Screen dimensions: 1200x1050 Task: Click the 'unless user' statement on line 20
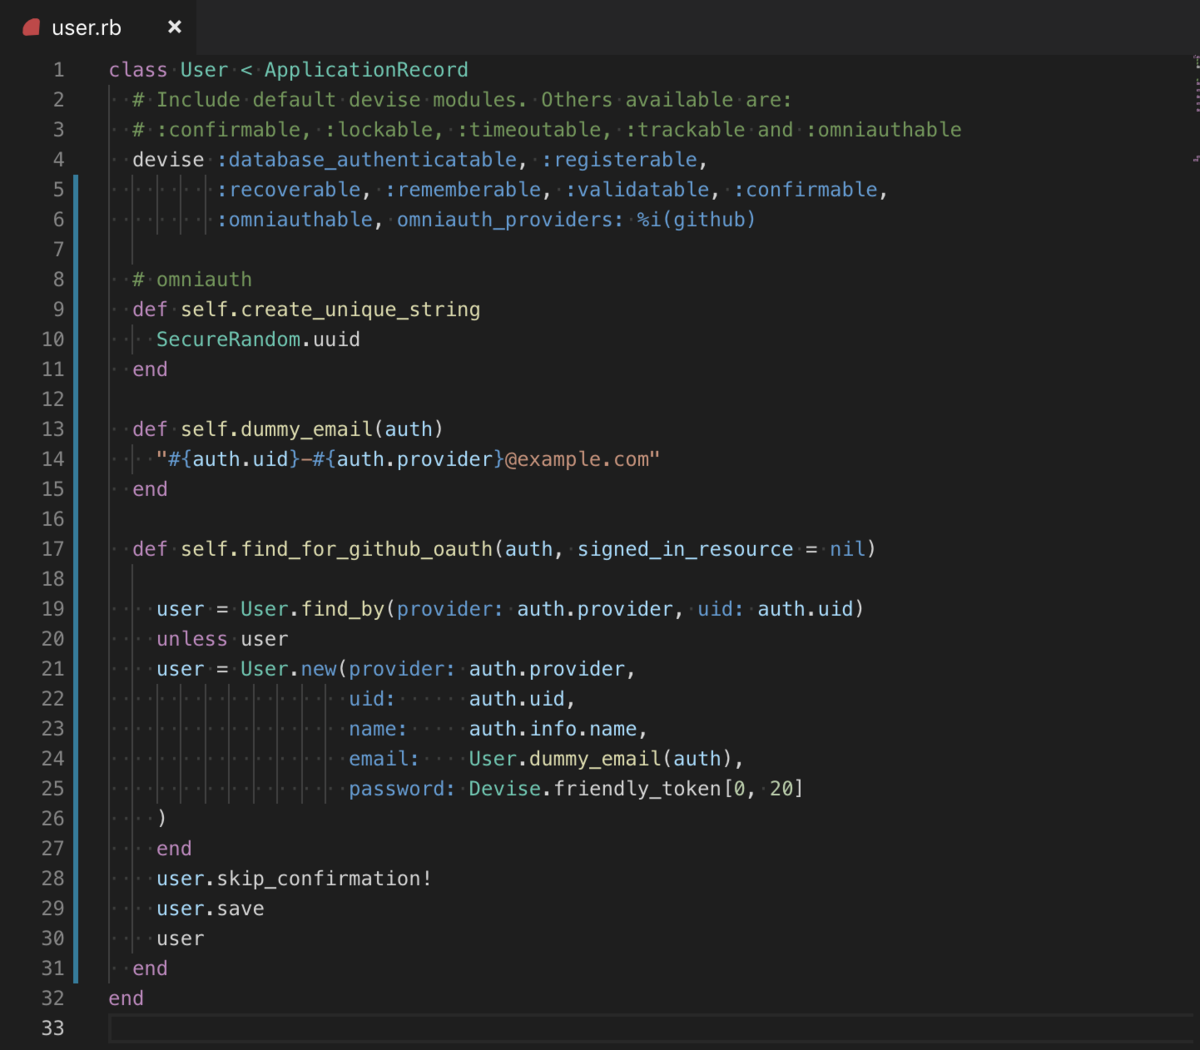(222, 639)
